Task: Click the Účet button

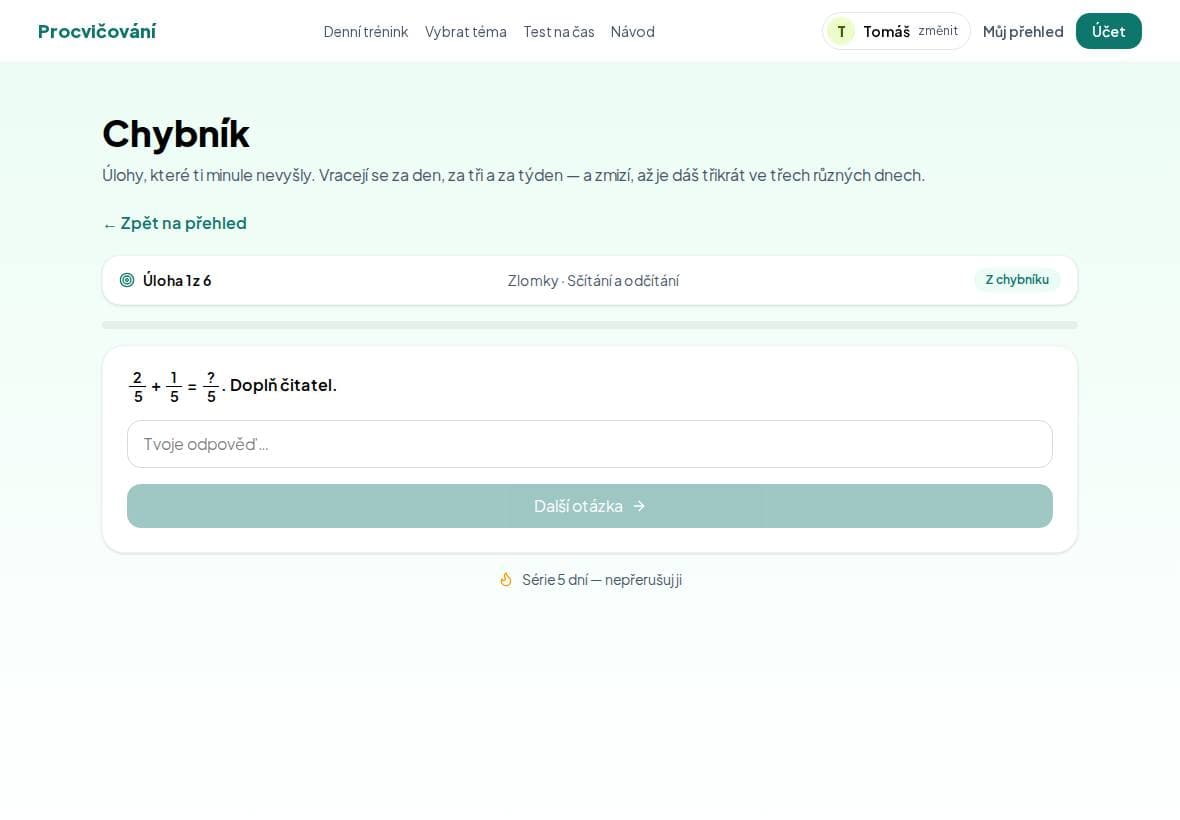Action: click(x=1109, y=31)
